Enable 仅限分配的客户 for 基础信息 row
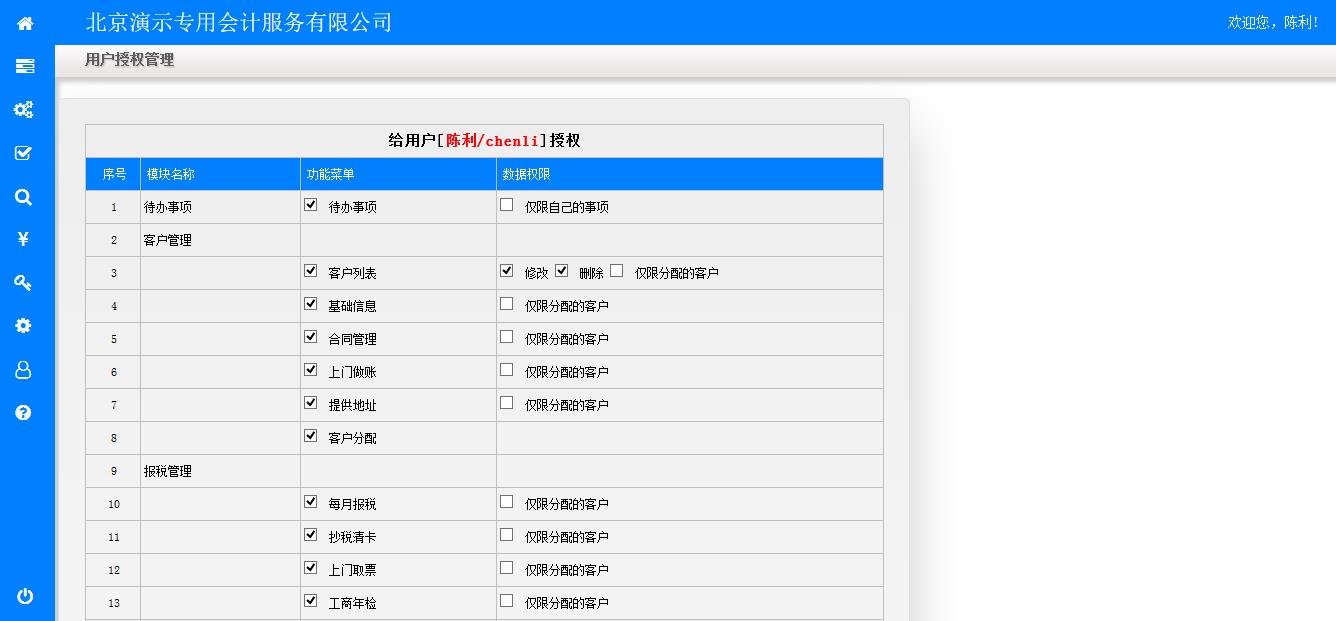Image resolution: width=1336 pixels, height=621 pixels. pyautogui.click(x=507, y=304)
